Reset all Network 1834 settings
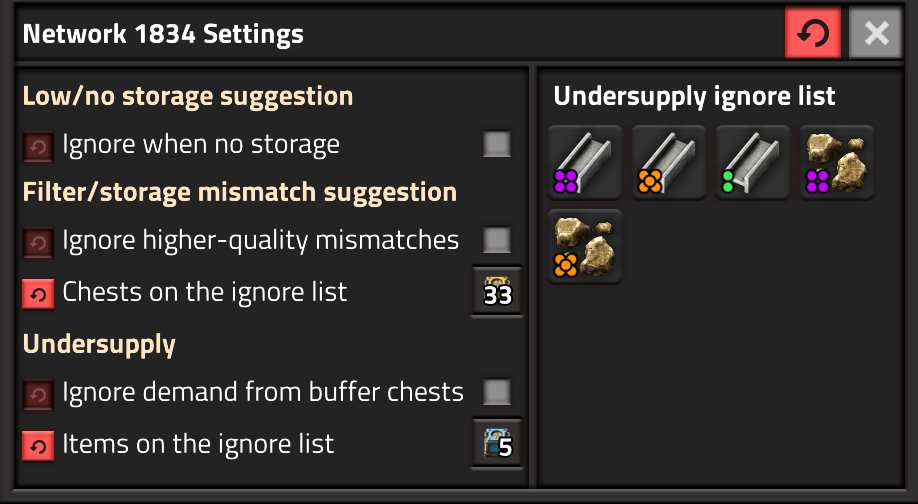918x504 pixels. tap(813, 34)
